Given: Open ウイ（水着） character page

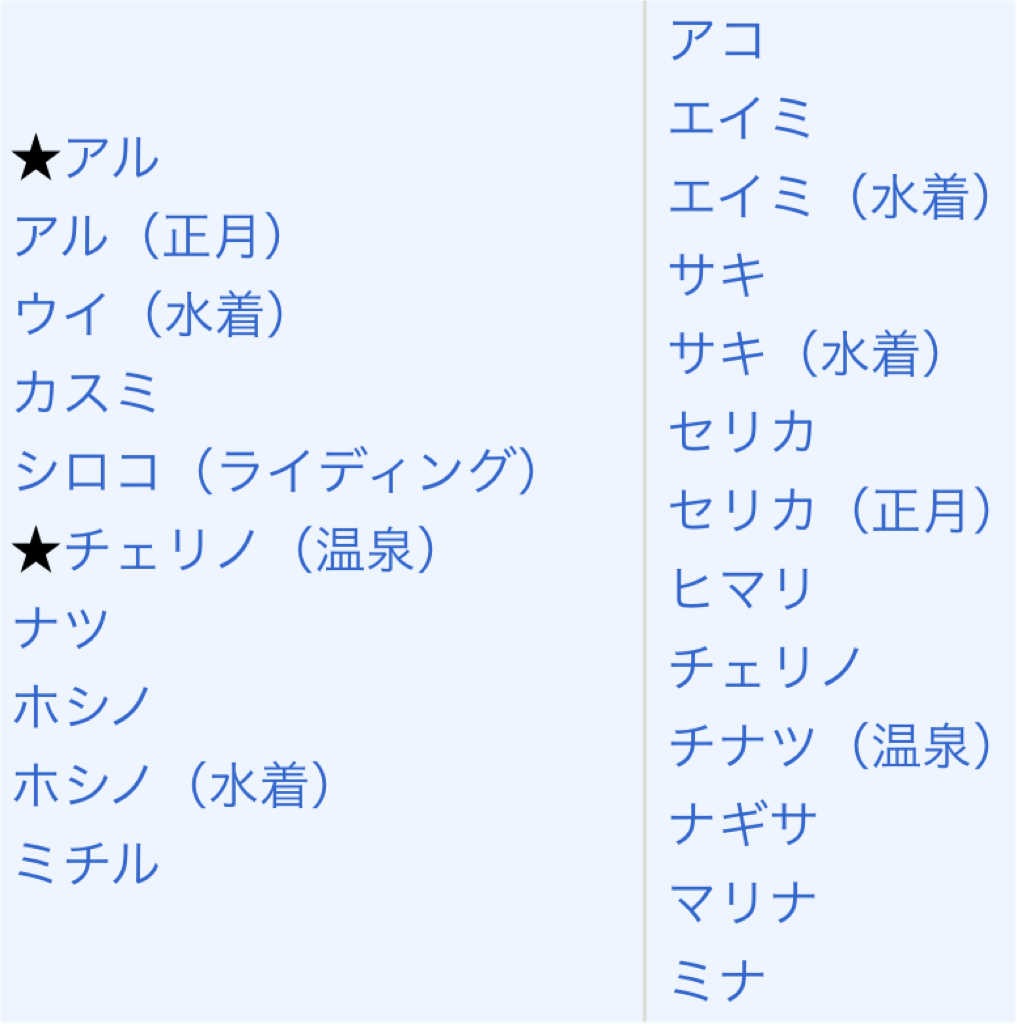Looking at the screenshot, I should (150, 314).
